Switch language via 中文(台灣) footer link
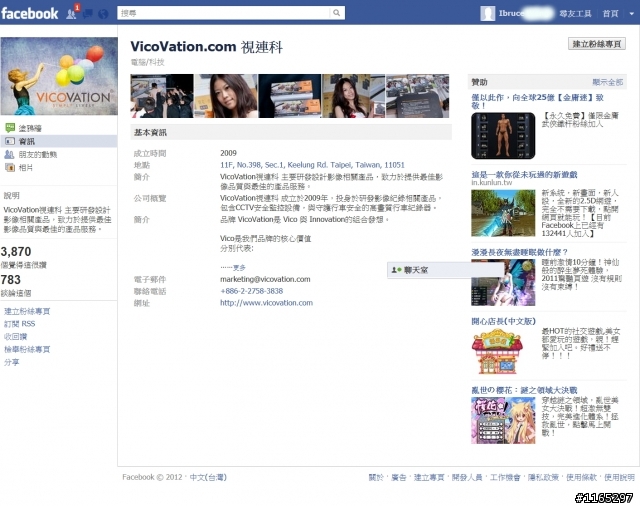The width and height of the screenshot is (640, 506). coord(208,477)
